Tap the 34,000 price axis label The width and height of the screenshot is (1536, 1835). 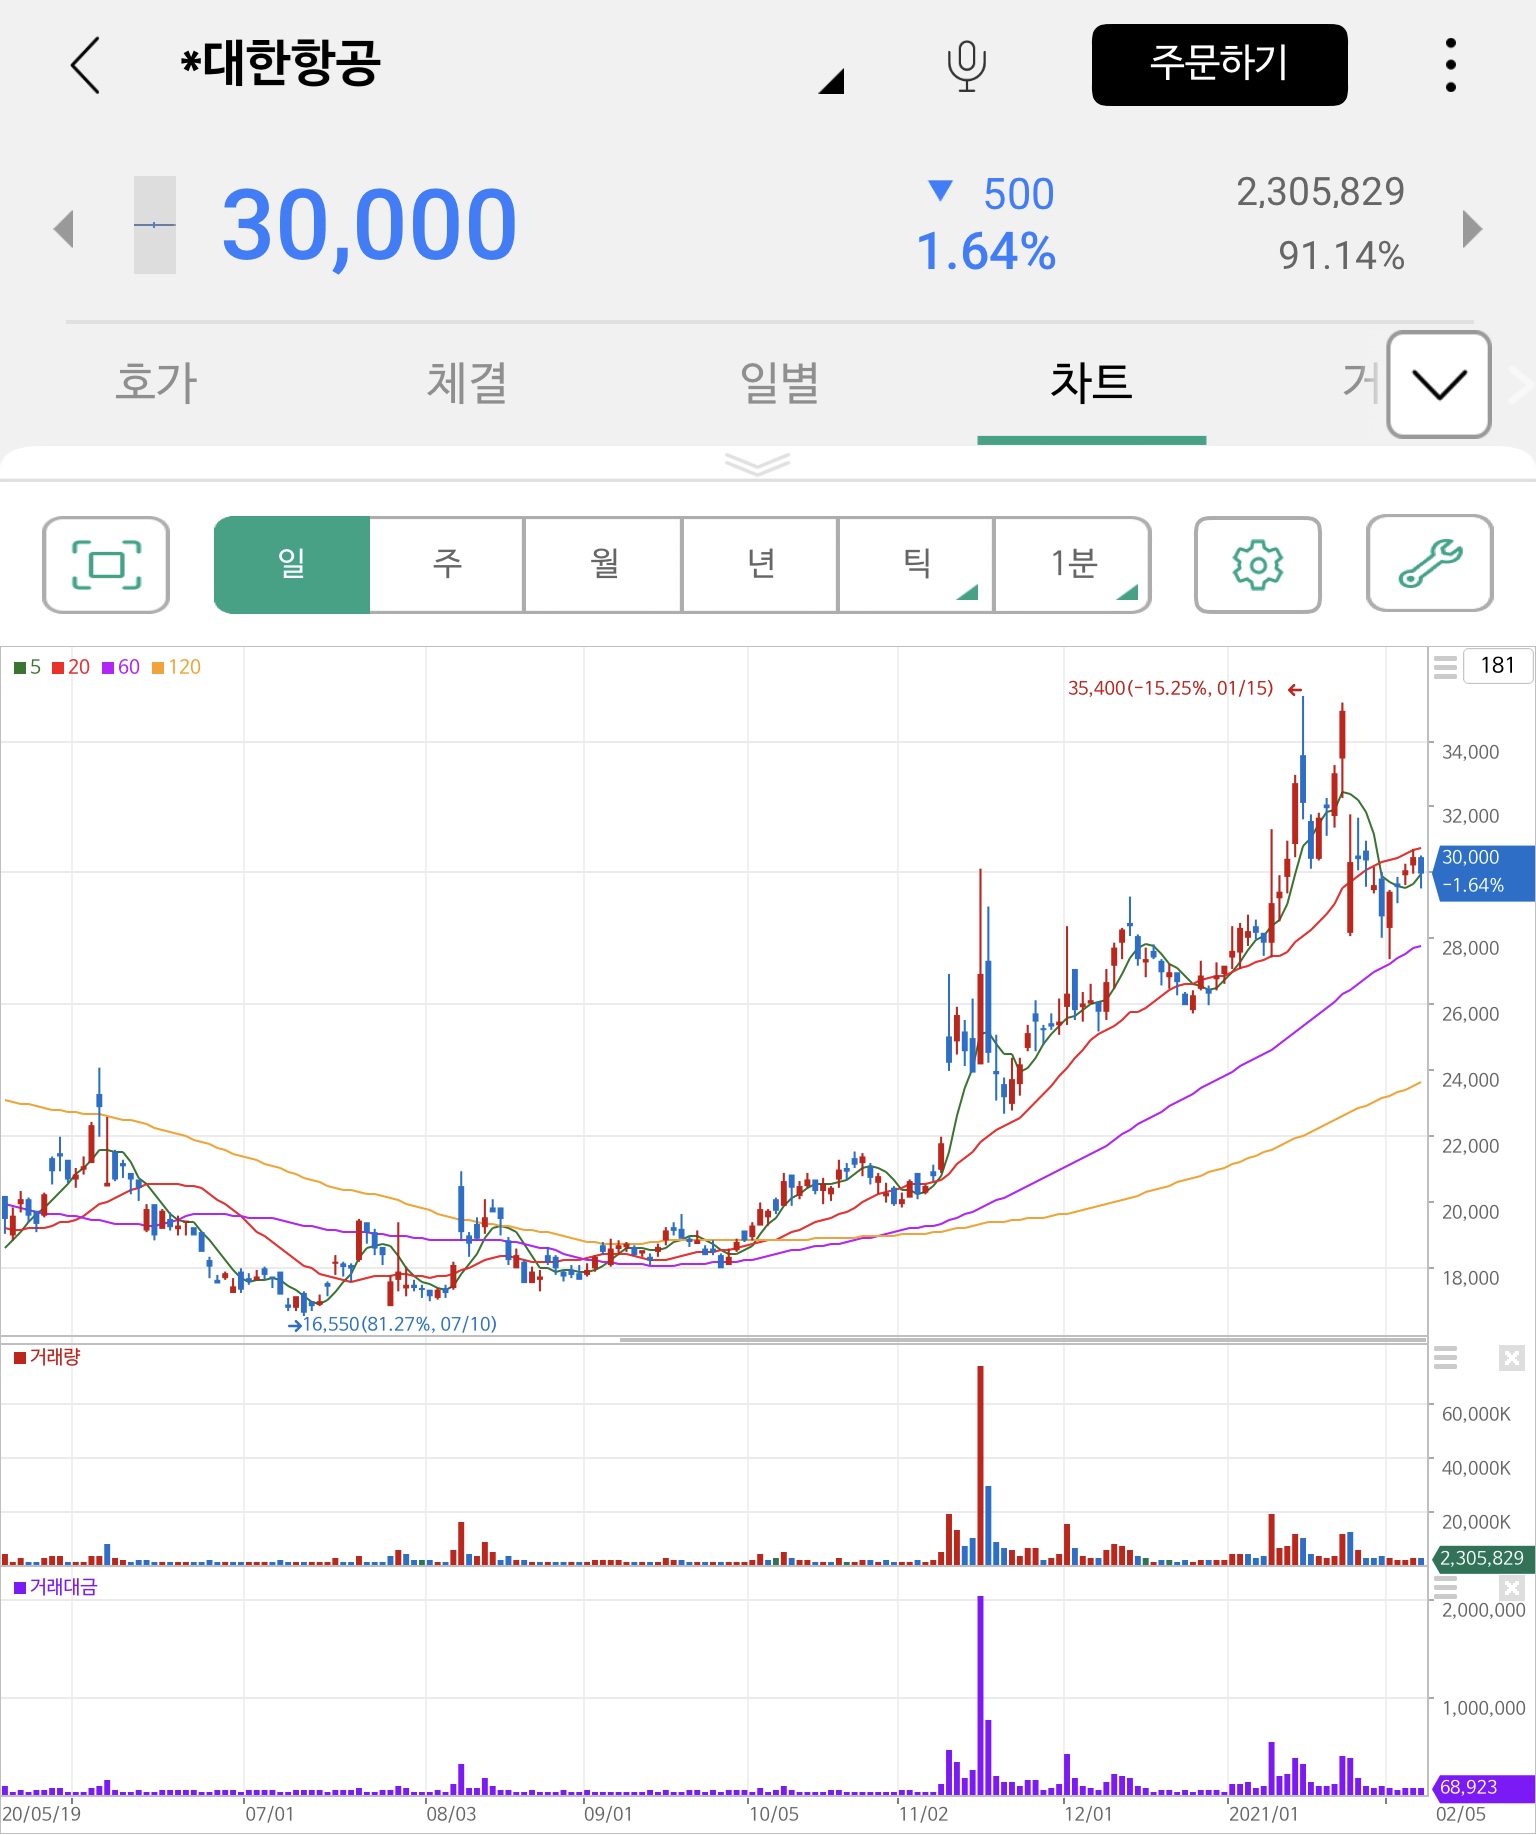(x=1470, y=752)
